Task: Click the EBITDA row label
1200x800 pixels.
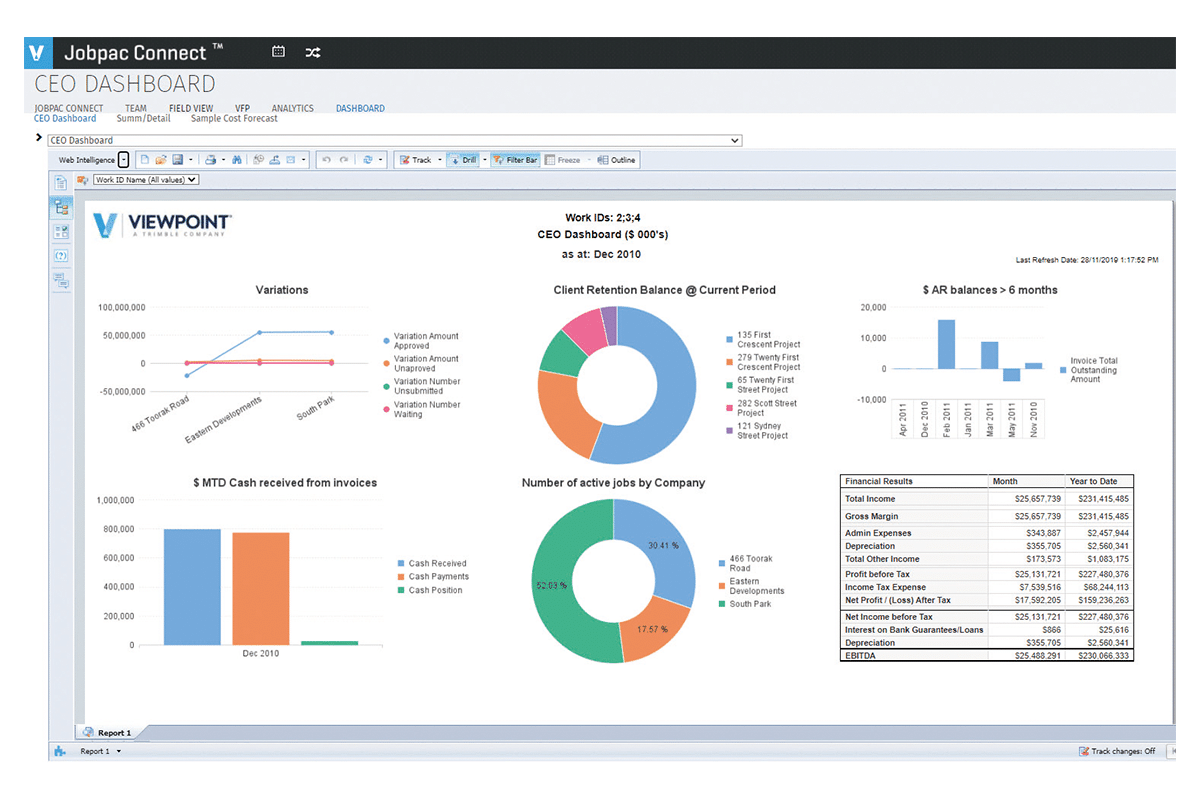Action: (x=860, y=656)
